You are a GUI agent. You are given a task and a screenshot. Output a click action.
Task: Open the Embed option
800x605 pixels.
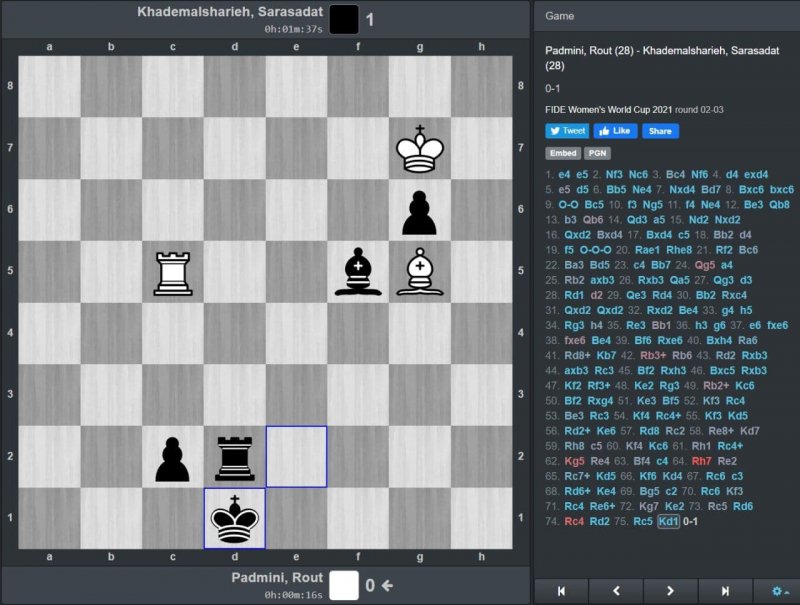point(563,153)
